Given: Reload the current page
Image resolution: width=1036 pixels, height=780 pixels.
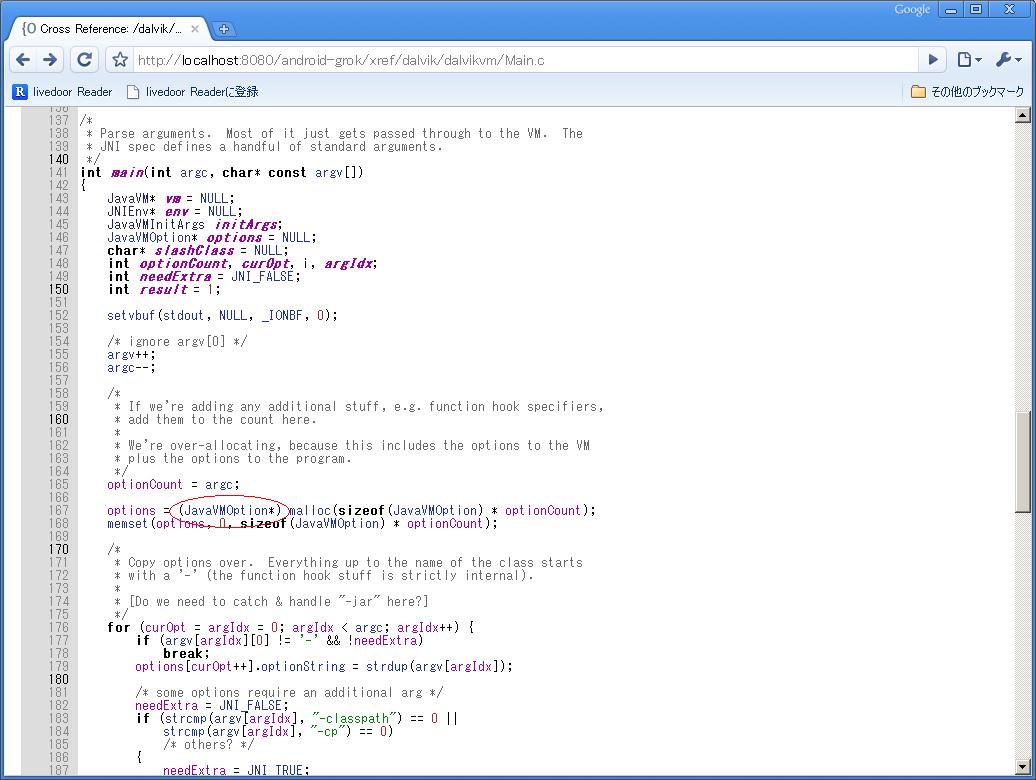Looking at the screenshot, I should pos(85,60).
